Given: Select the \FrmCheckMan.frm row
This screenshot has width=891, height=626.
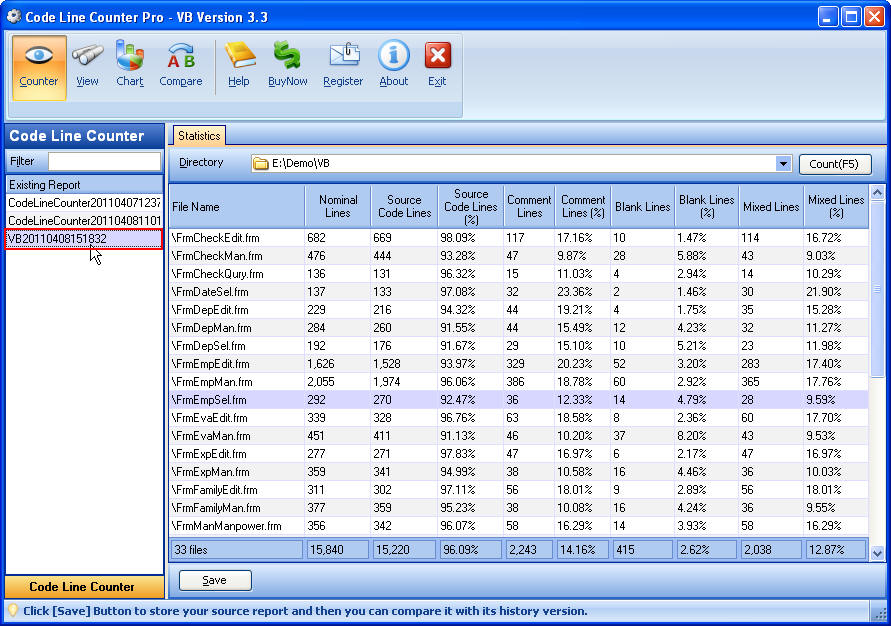Looking at the screenshot, I should [519, 256].
